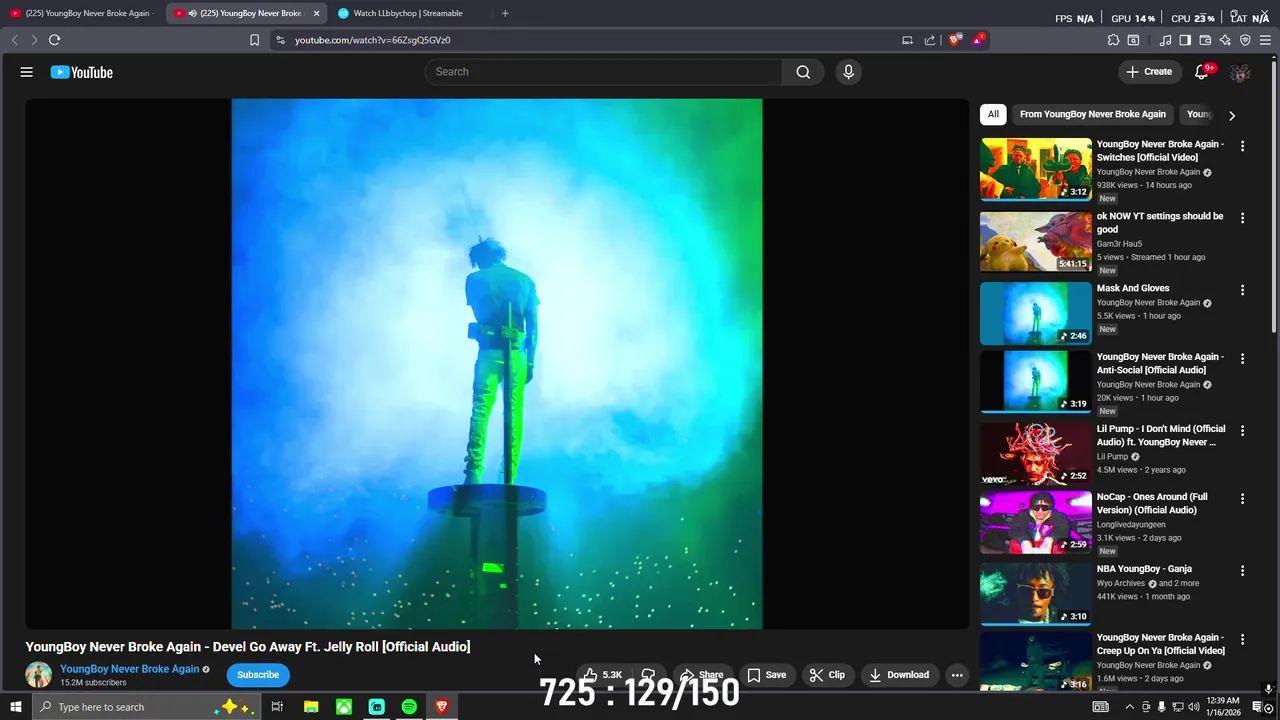
Task: Reload the current page
Action: tap(54, 40)
